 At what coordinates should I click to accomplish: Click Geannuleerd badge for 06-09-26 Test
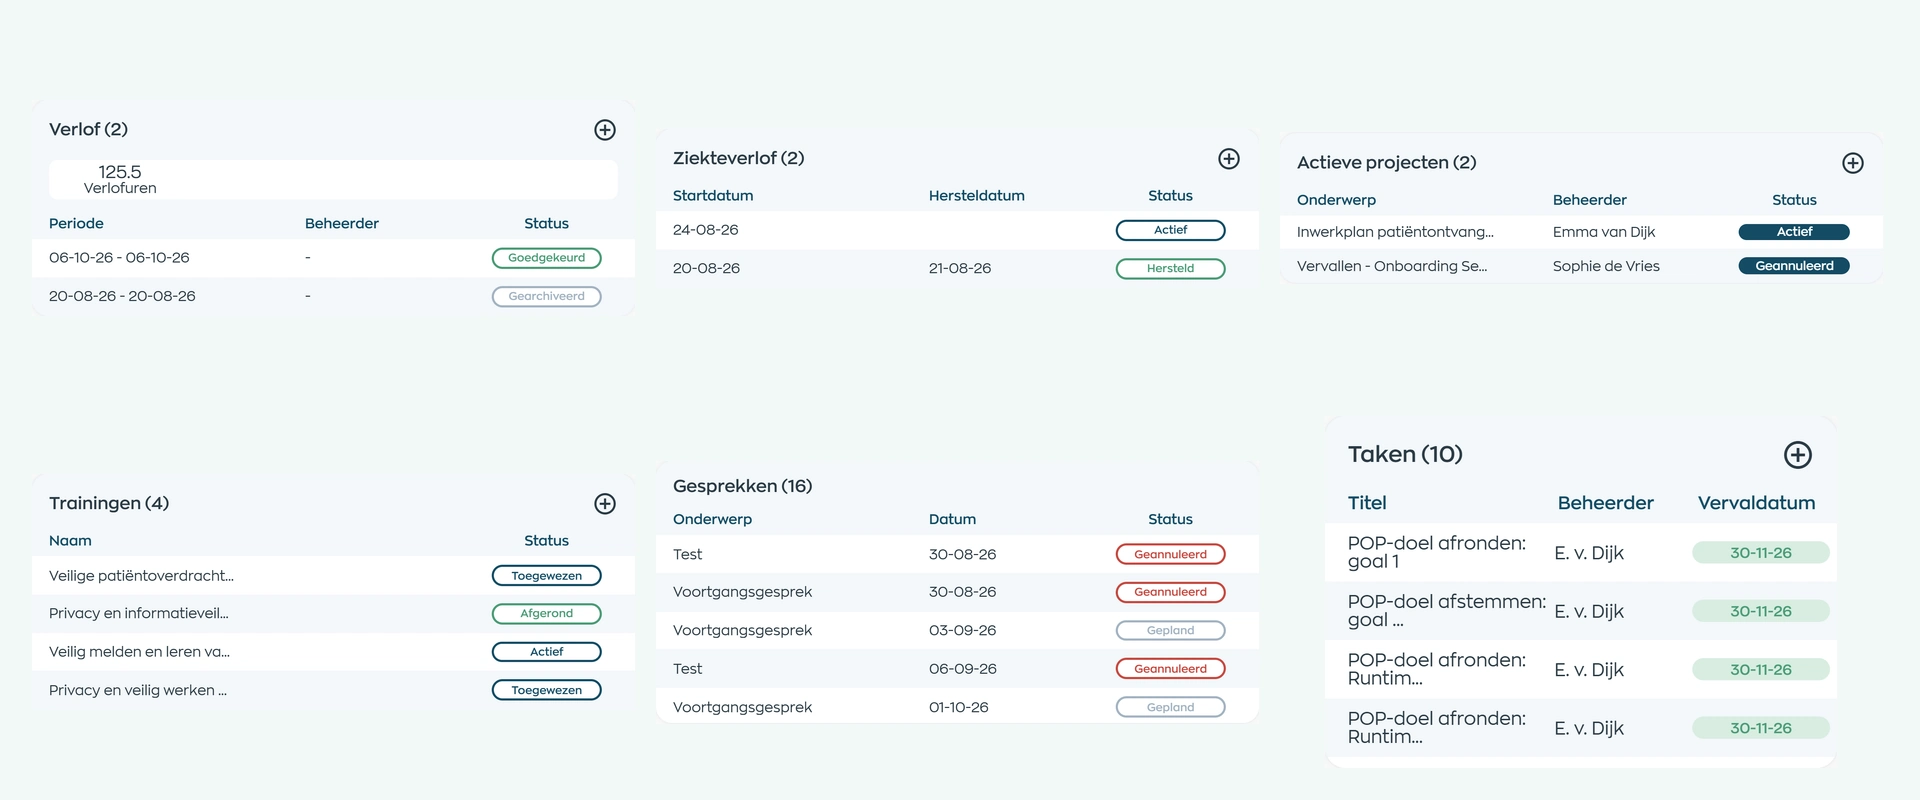(x=1170, y=669)
